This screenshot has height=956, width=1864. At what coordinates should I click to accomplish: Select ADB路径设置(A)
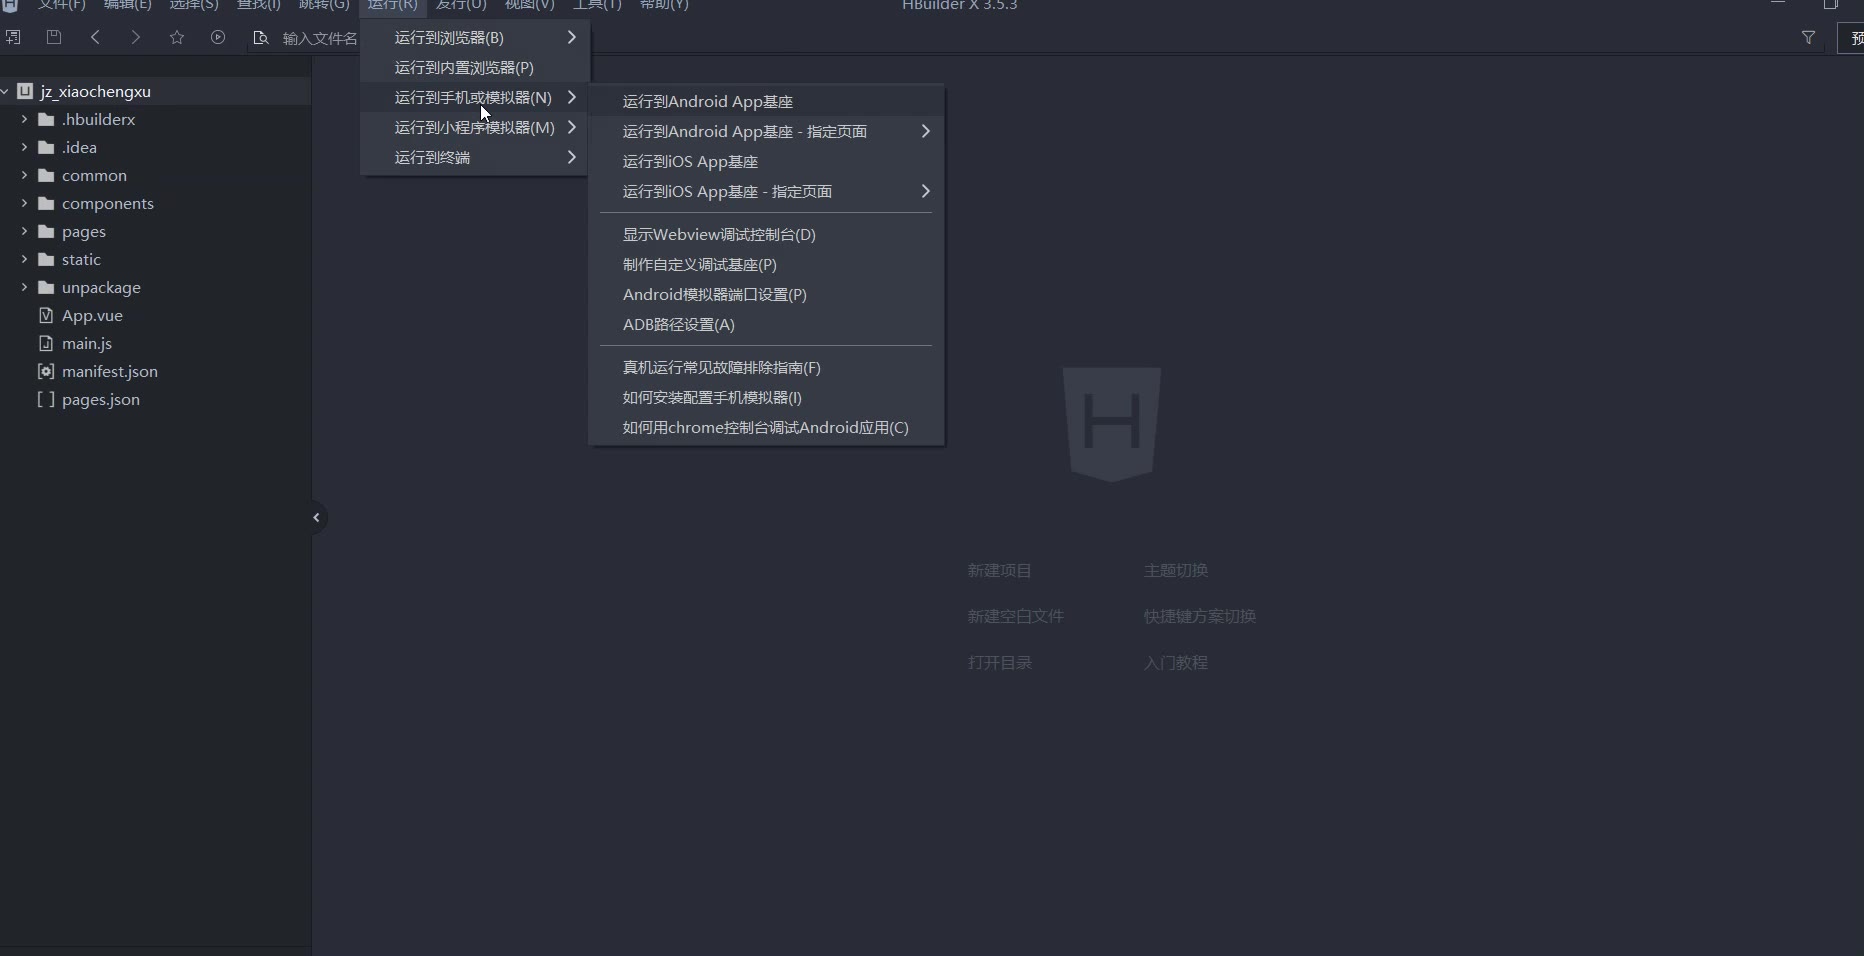click(767, 324)
